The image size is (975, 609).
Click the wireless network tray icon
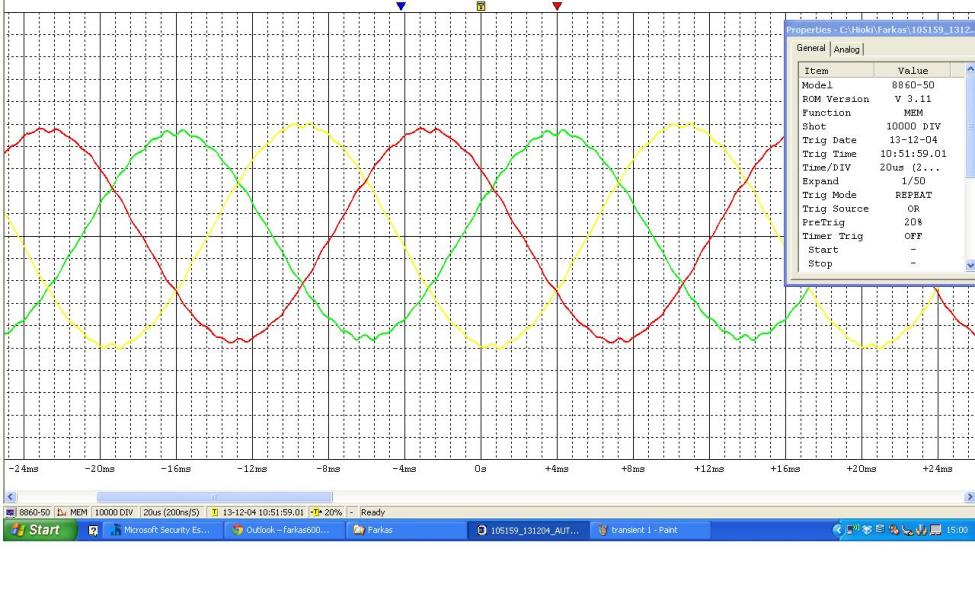(853, 529)
